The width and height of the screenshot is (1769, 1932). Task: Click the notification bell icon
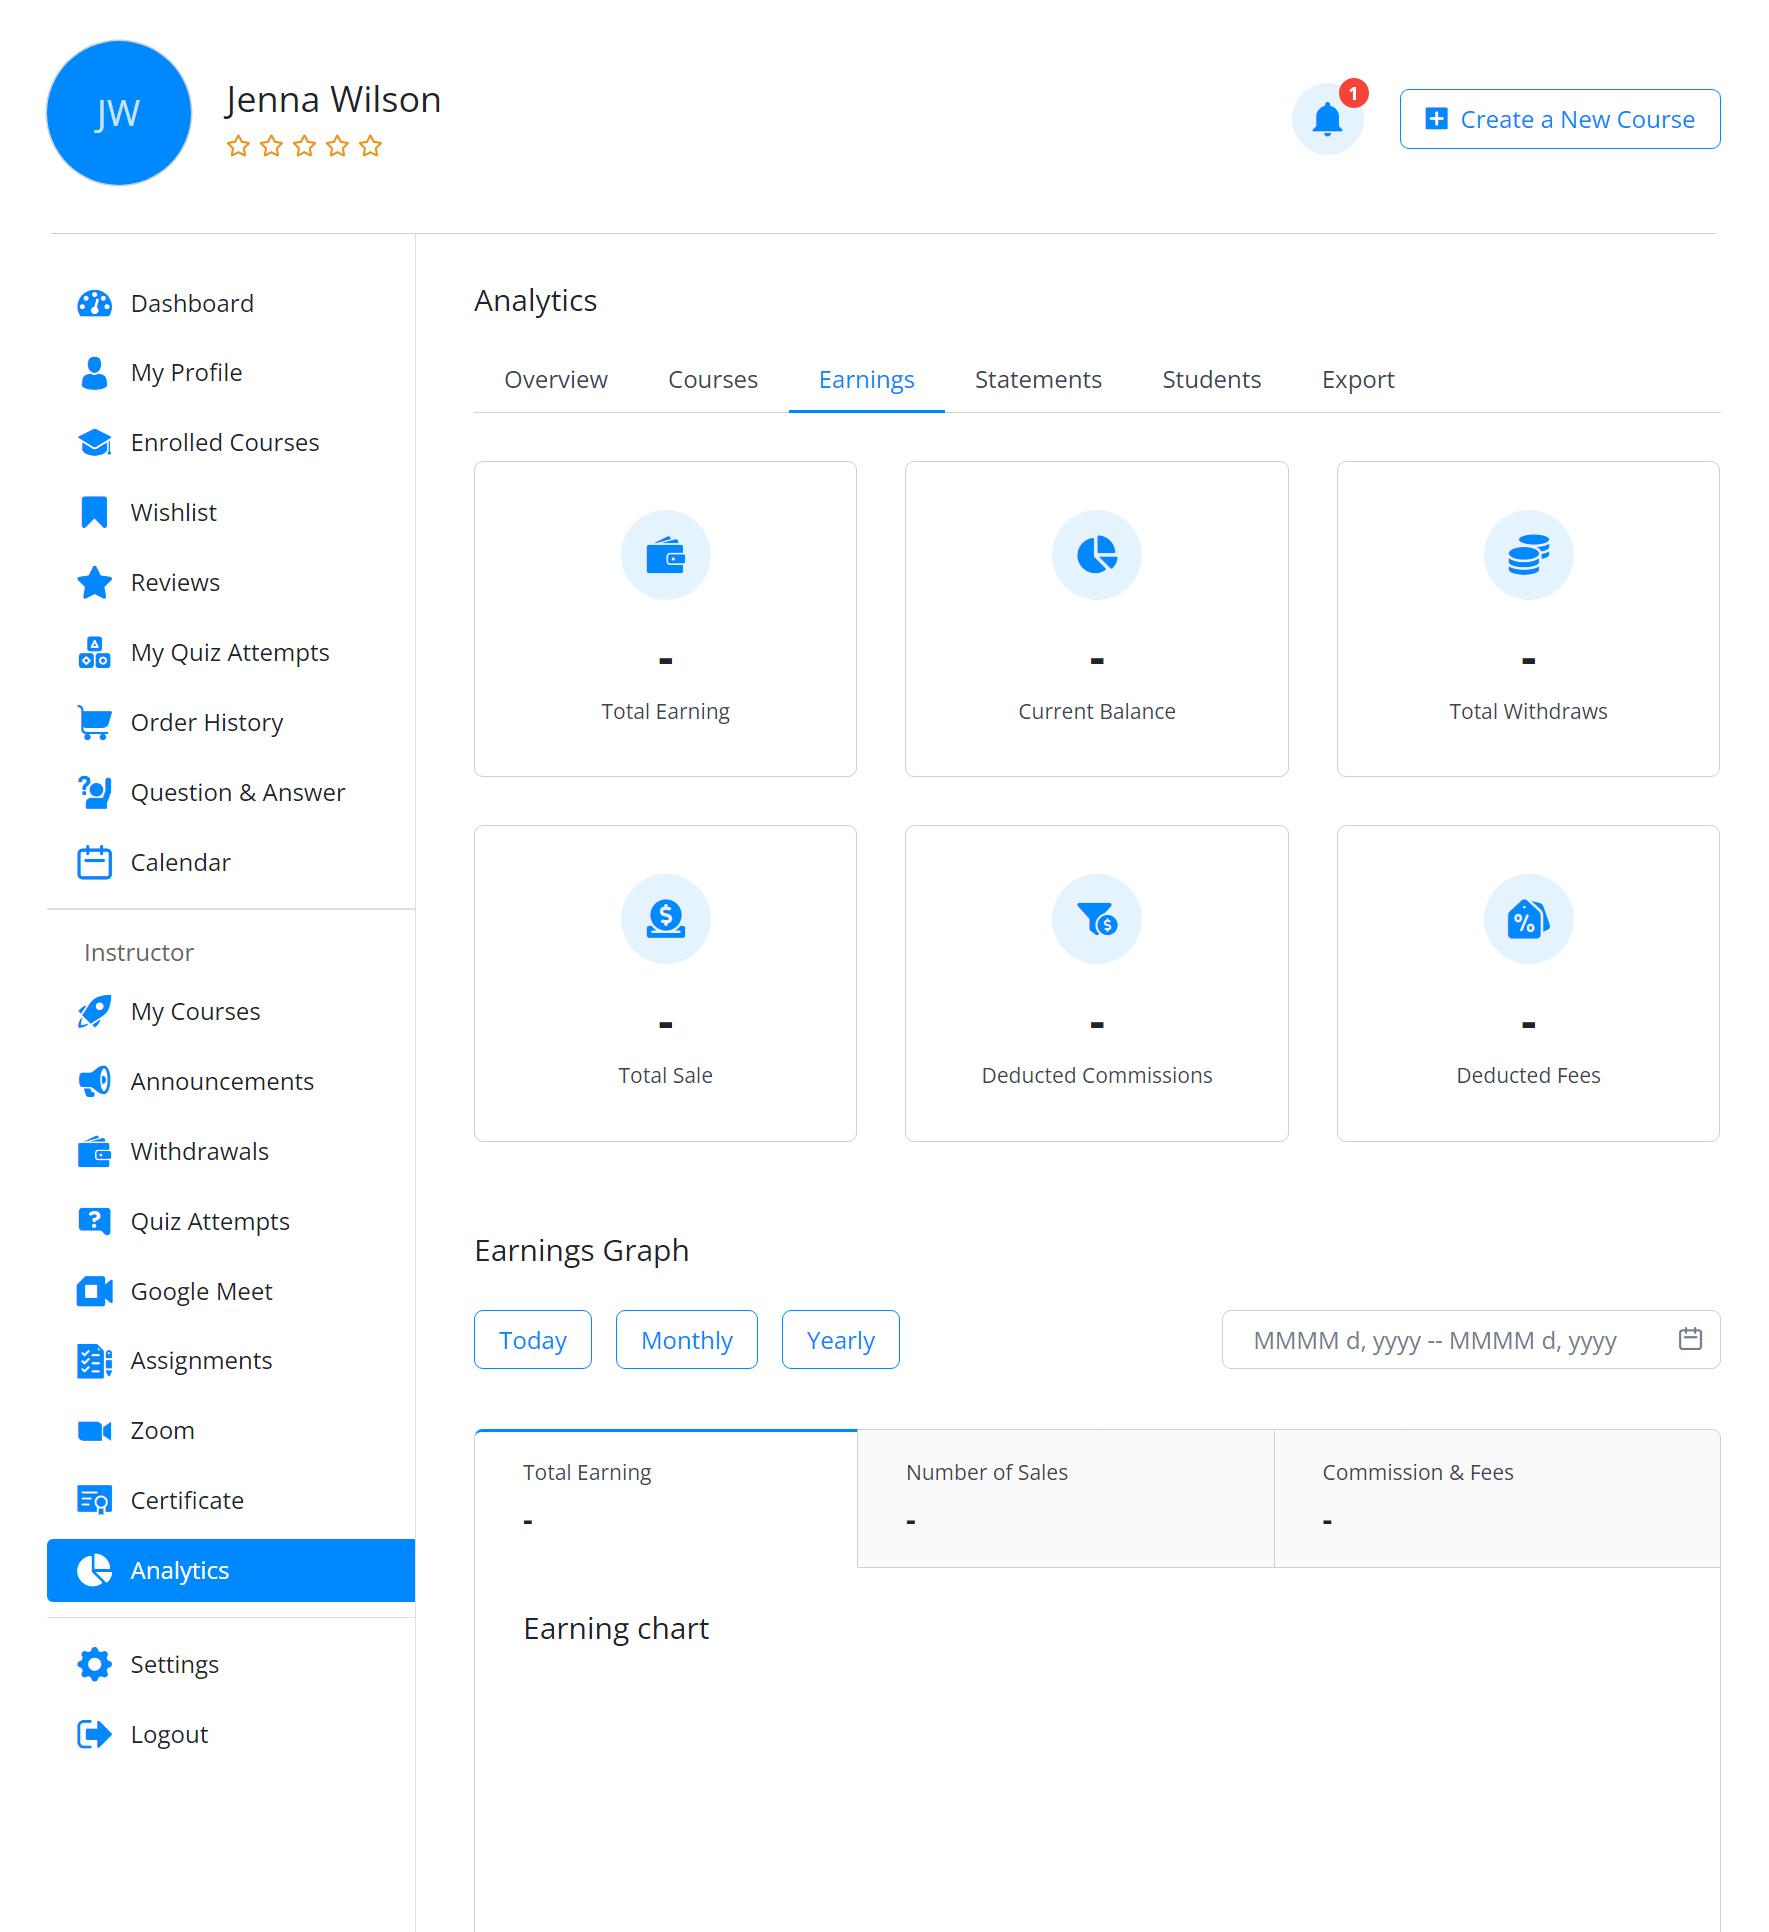[x=1327, y=119]
